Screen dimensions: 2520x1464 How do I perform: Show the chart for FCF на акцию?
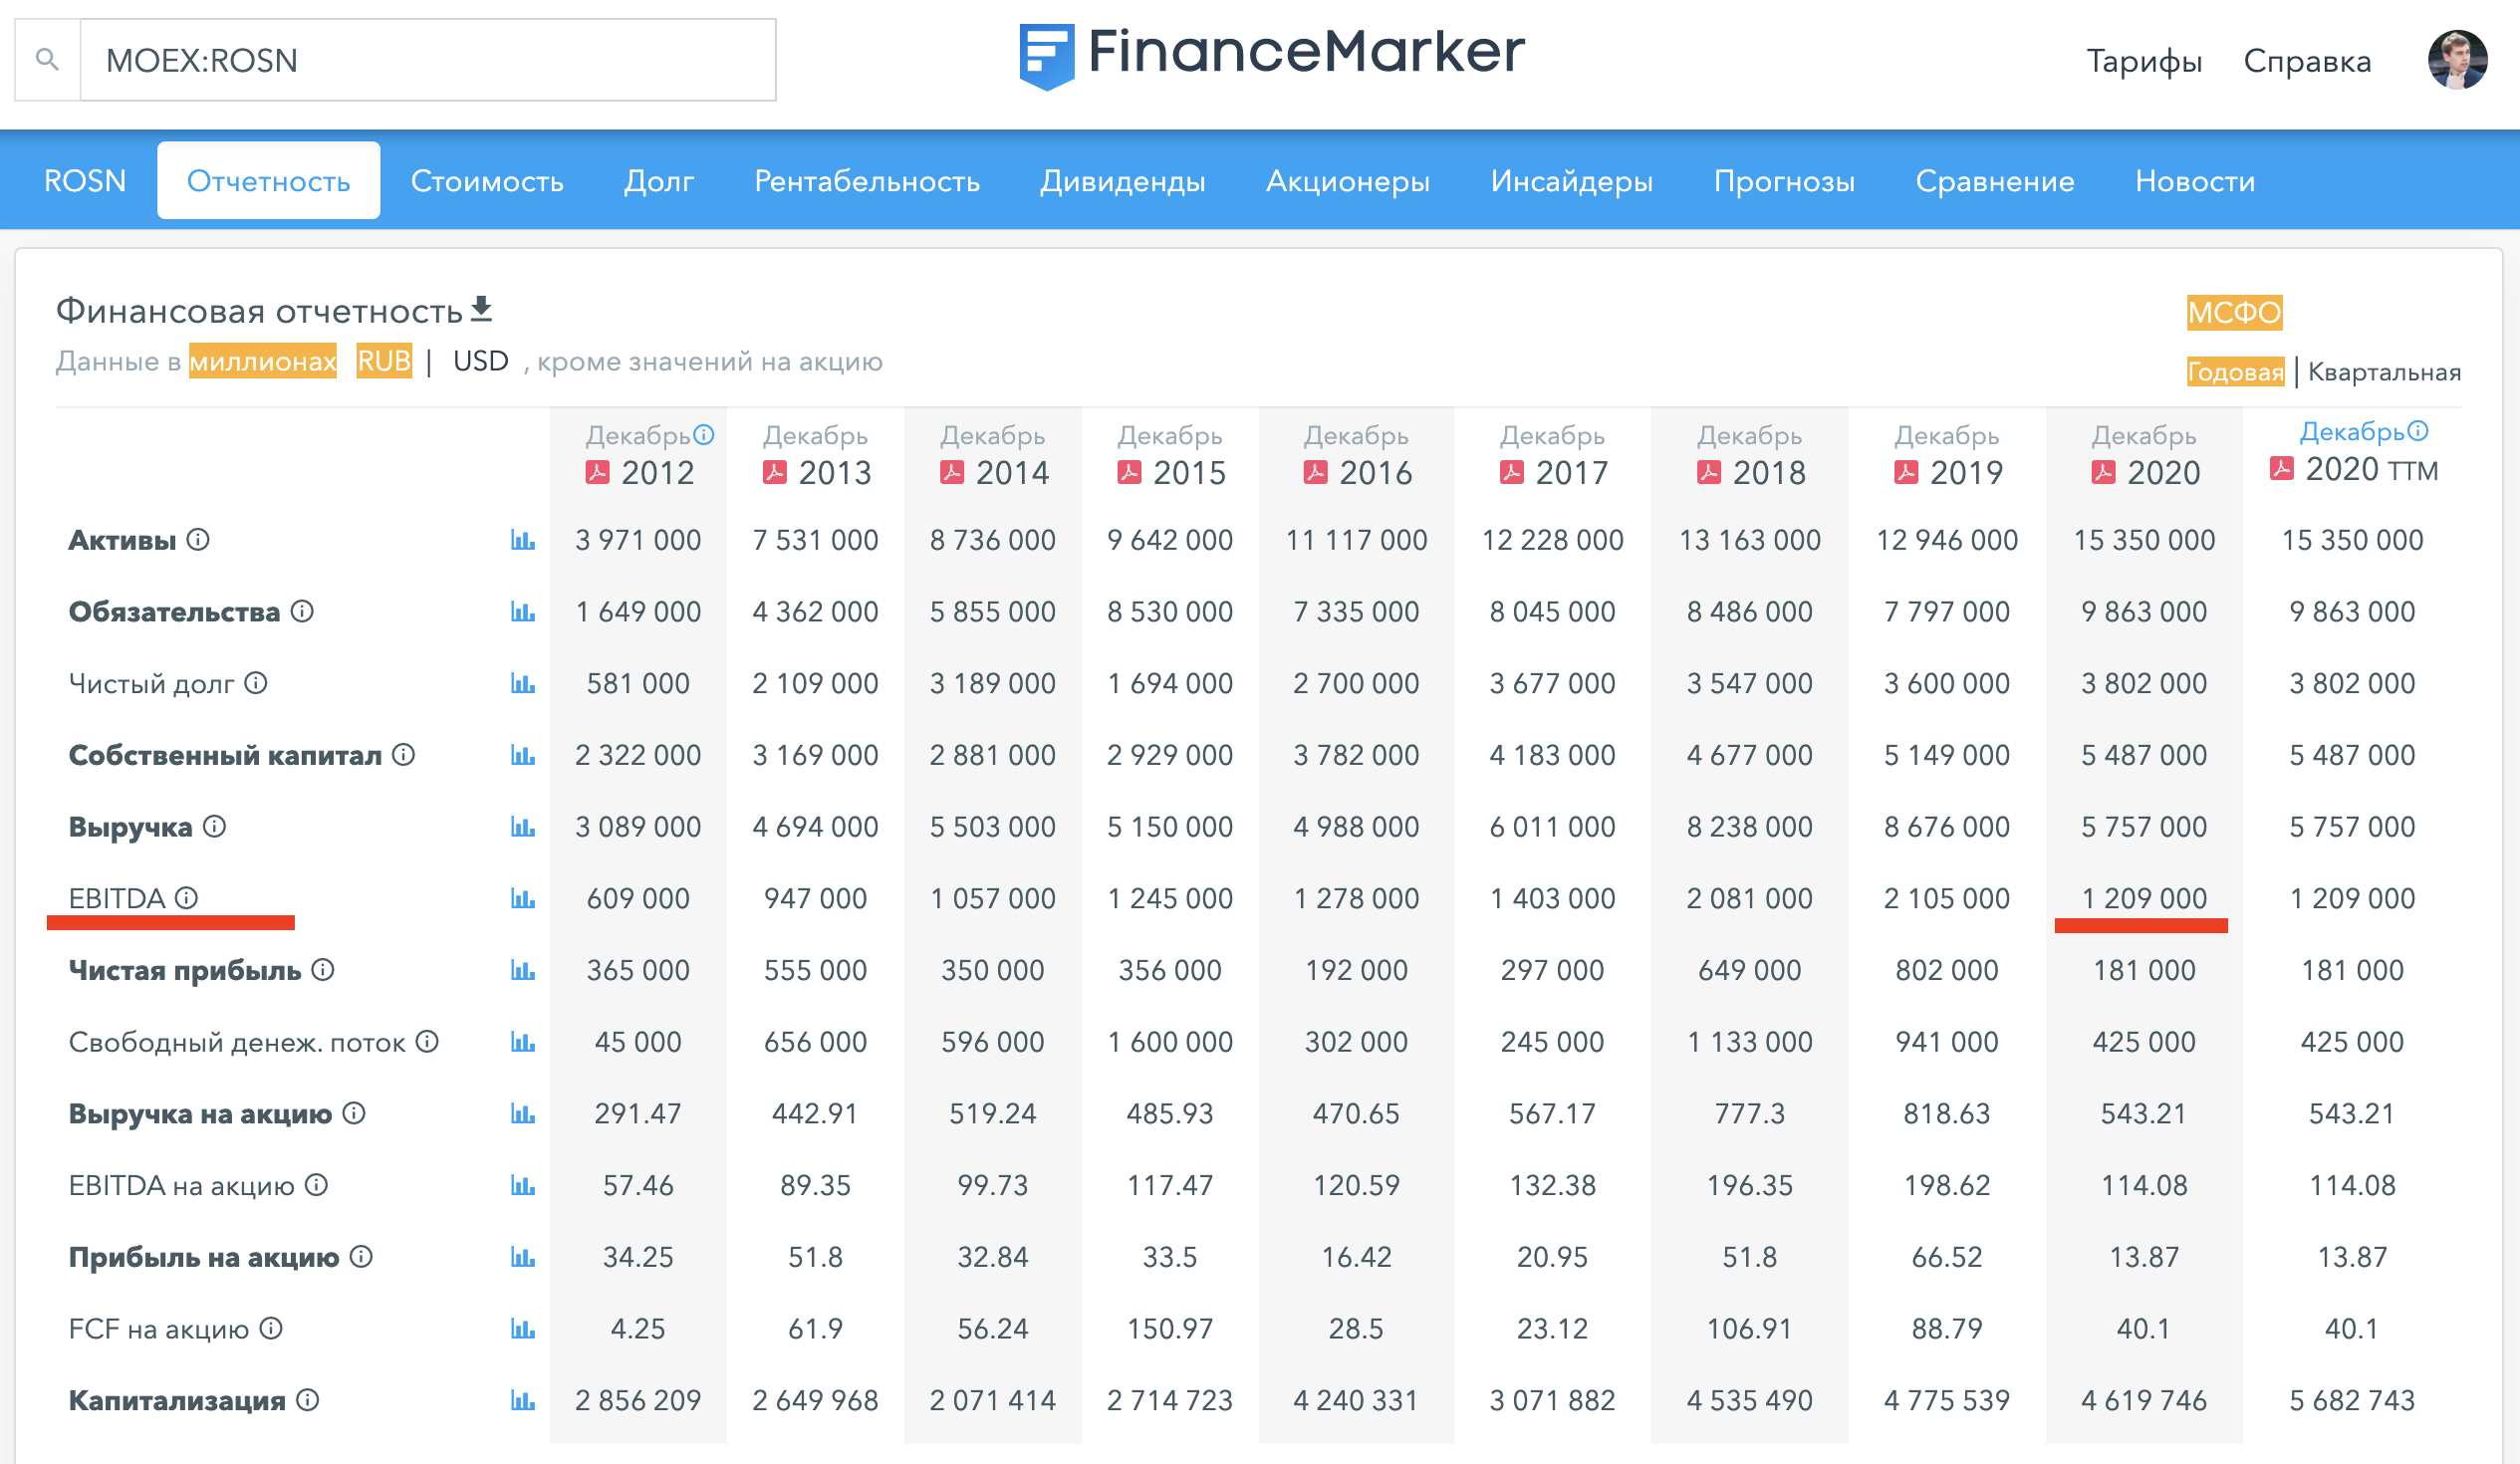tap(523, 1329)
